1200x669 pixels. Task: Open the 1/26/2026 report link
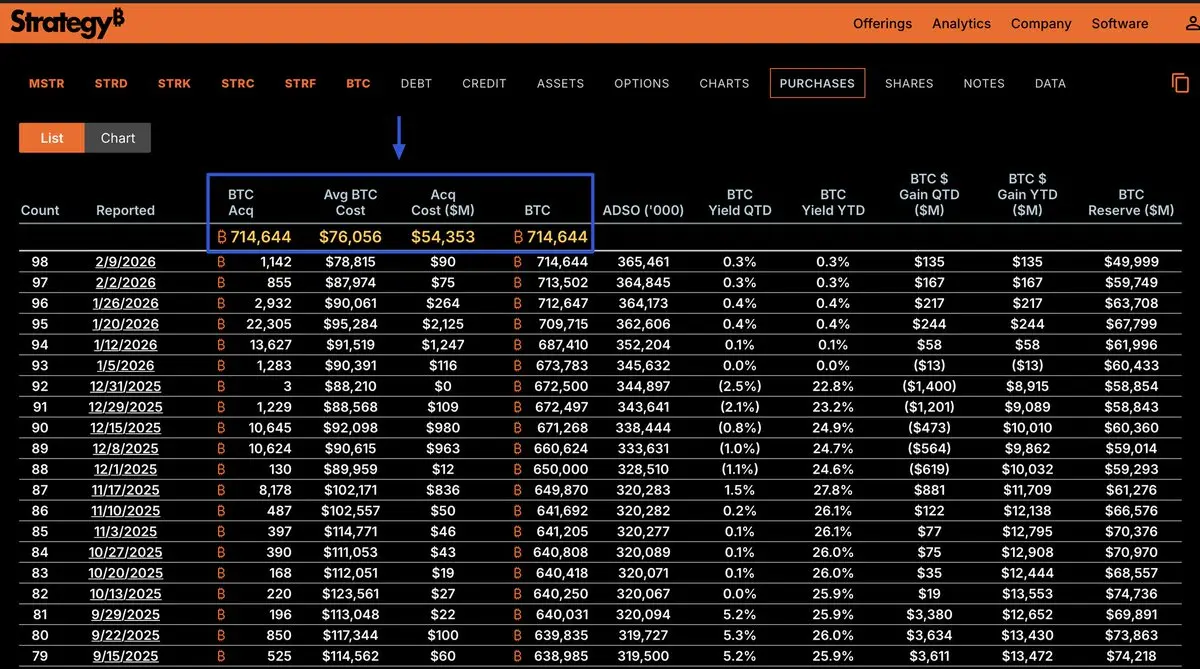[125, 303]
